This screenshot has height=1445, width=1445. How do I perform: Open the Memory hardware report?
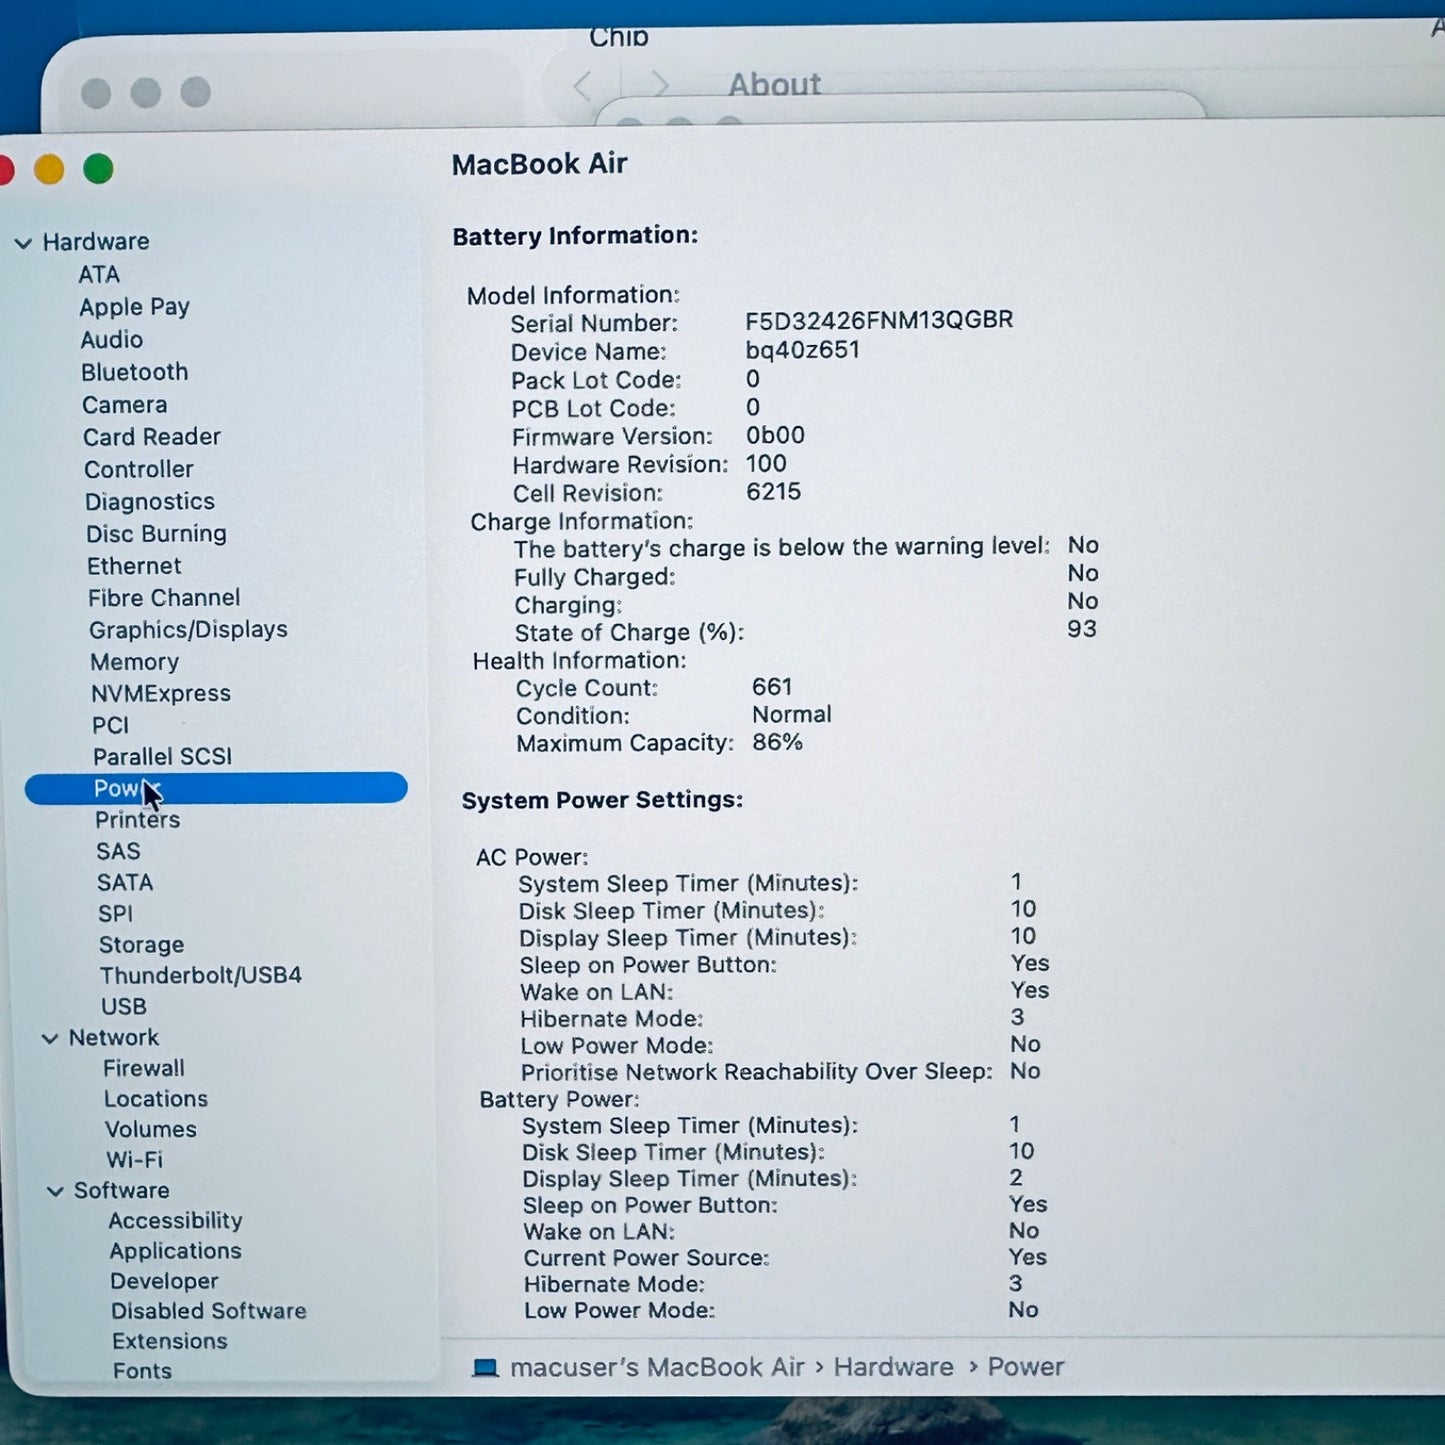point(135,662)
